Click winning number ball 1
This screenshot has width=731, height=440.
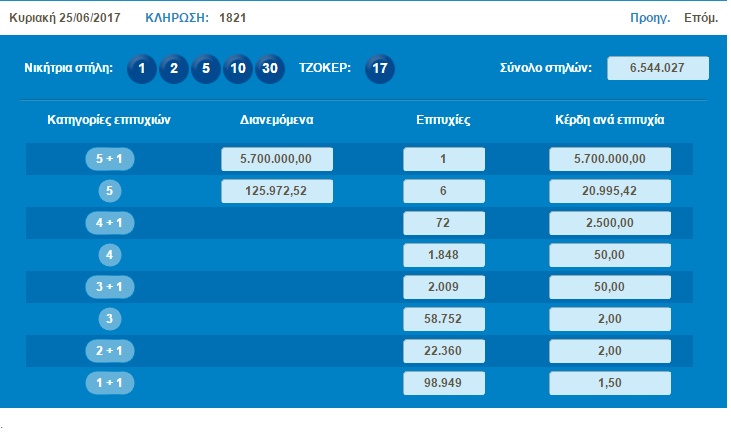tap(142, 69)
